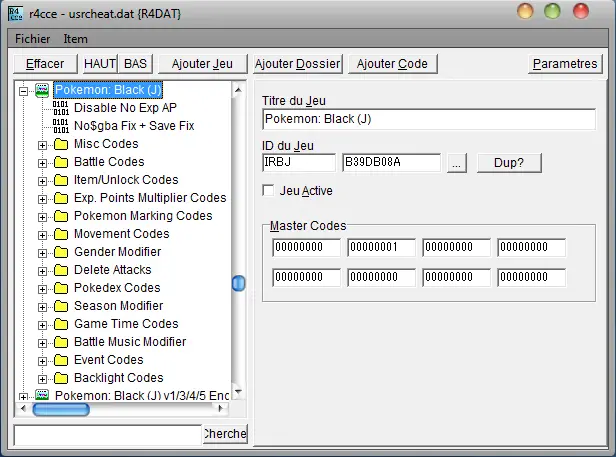
Task: Click the Battle Music Modifier folder icon
Action: (61, 342)
